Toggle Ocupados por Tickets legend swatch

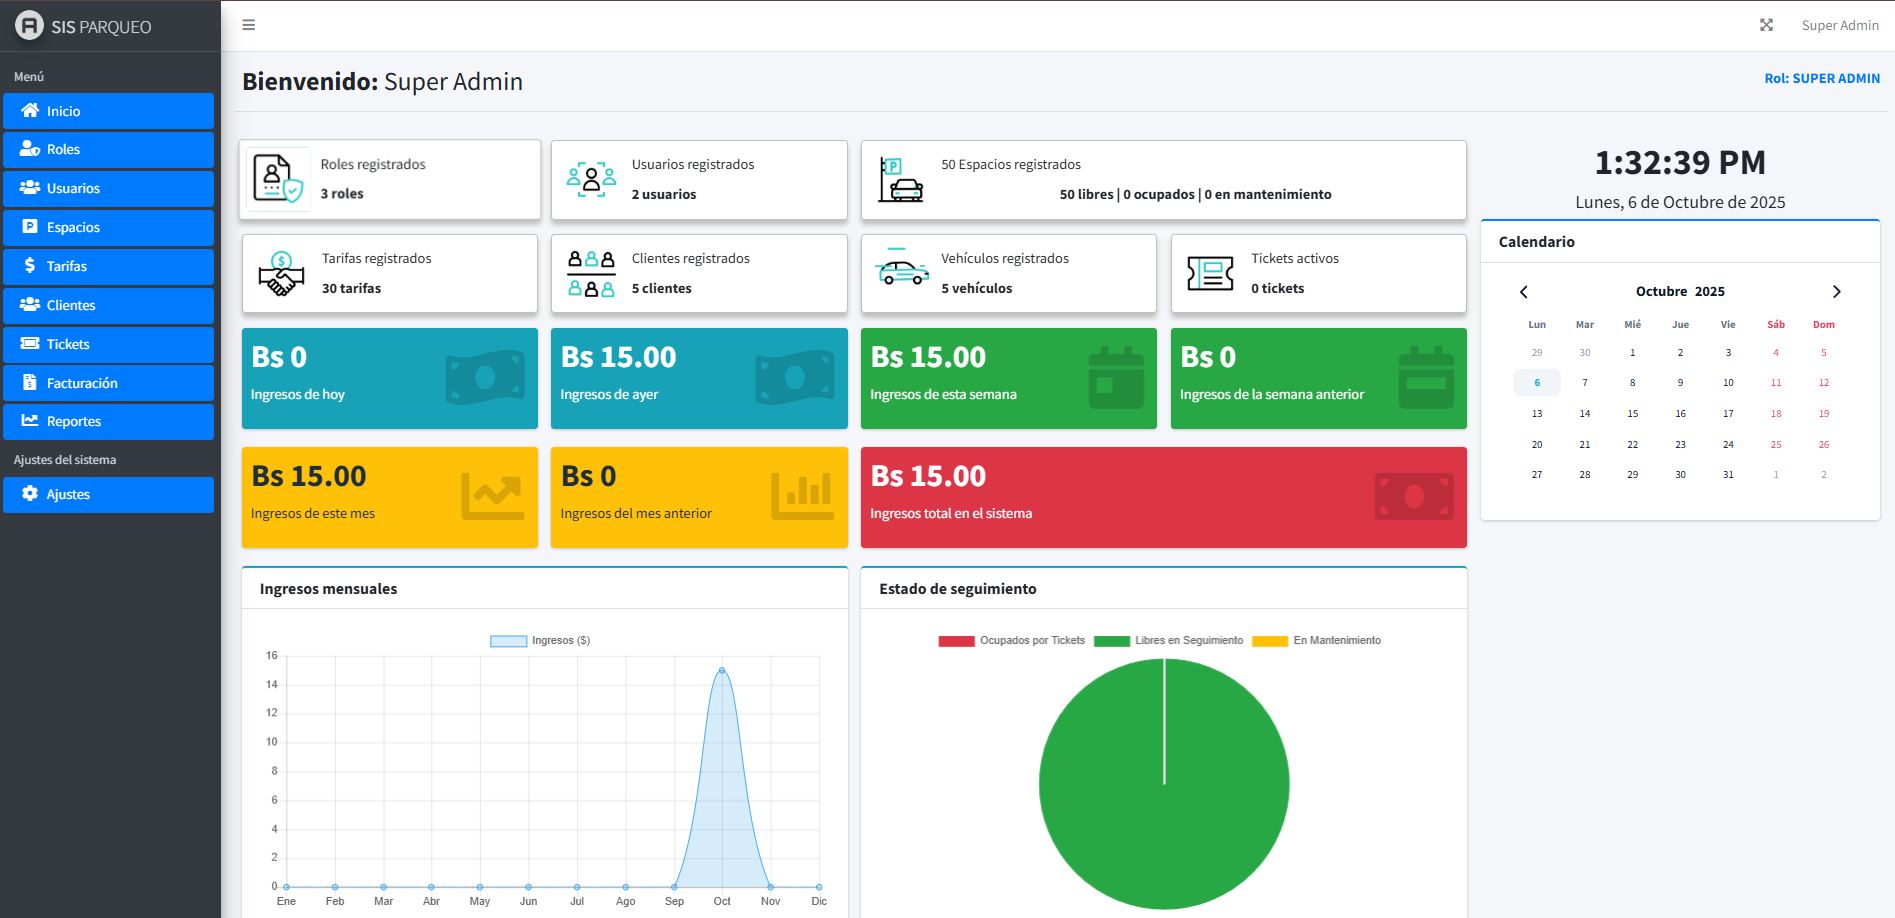coord(956,641)
